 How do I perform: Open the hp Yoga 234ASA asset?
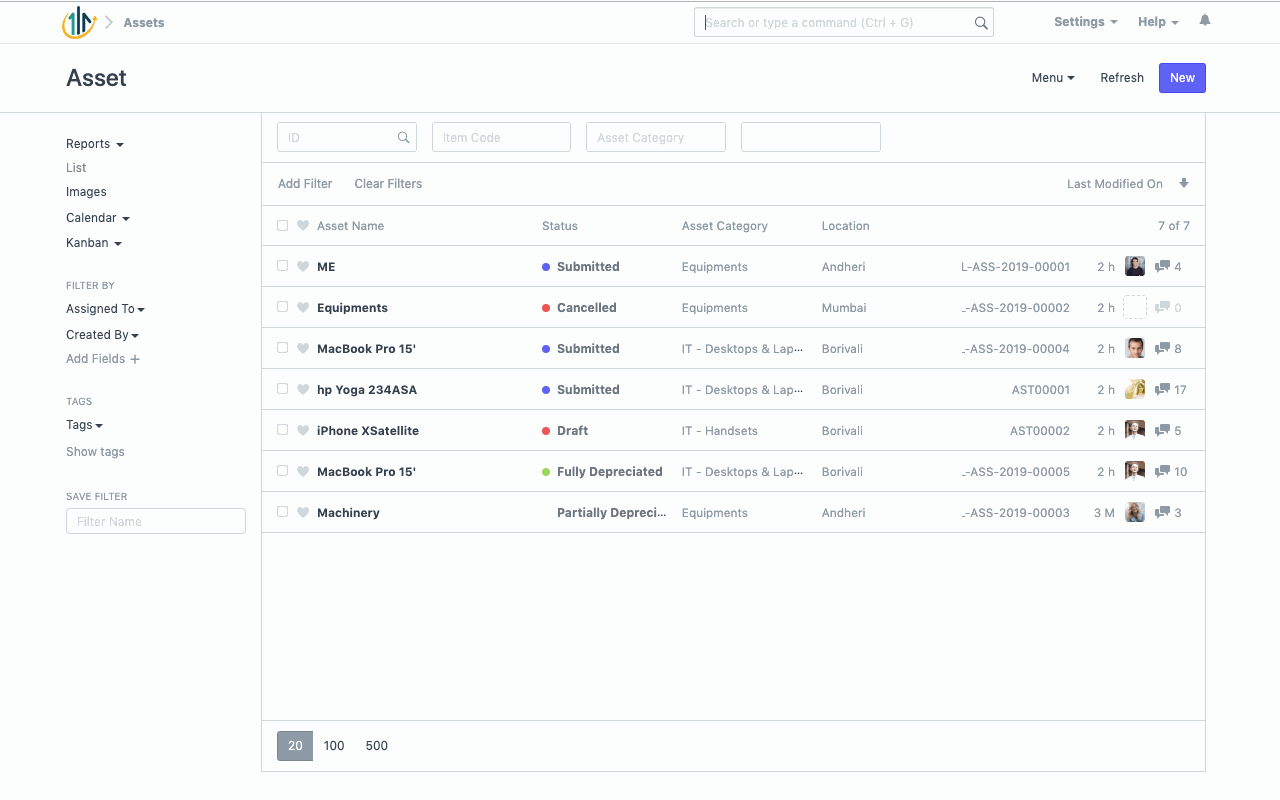[x=367, y=390]
